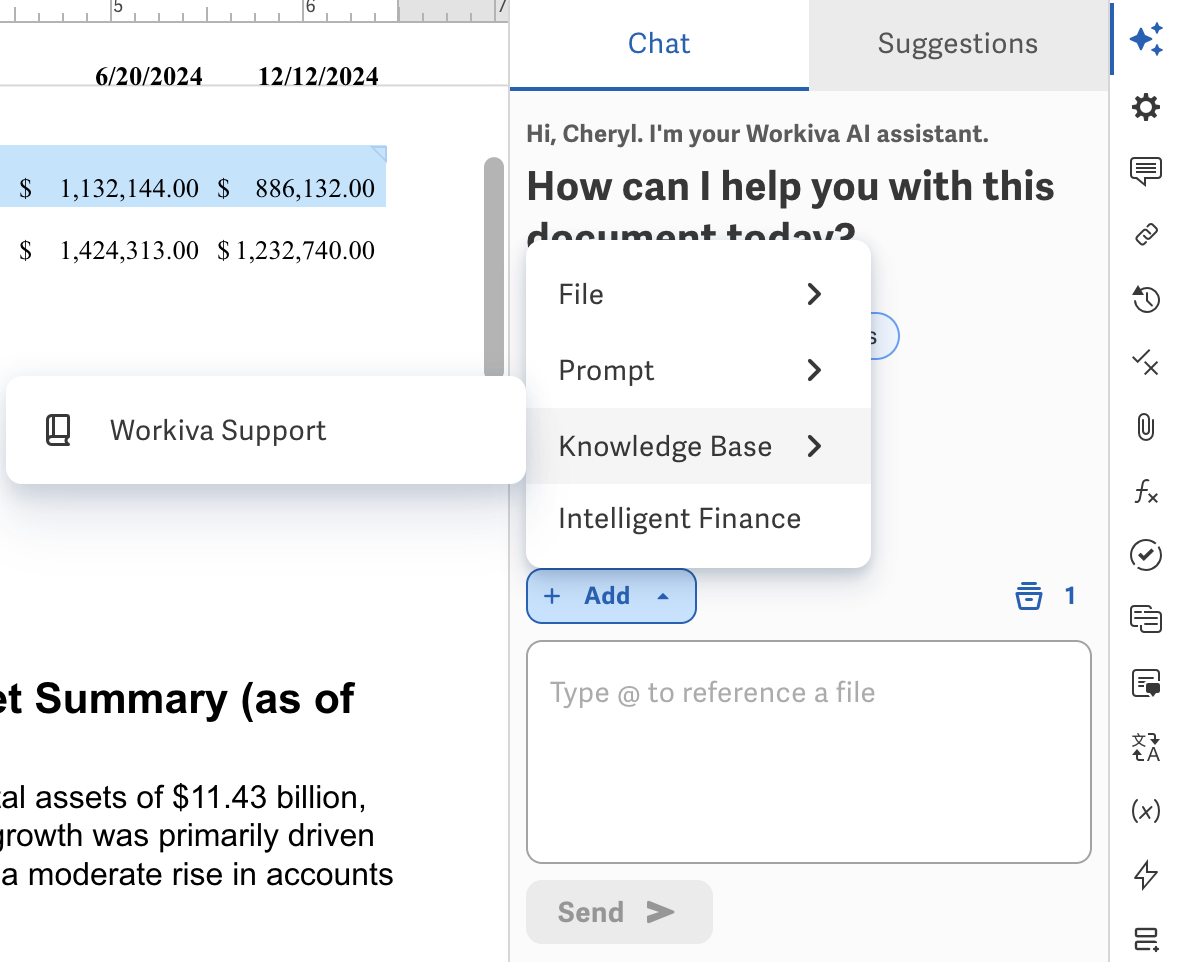Click the chat input 'Type @ to reference a file'
1178x962 pixels.
808,752
